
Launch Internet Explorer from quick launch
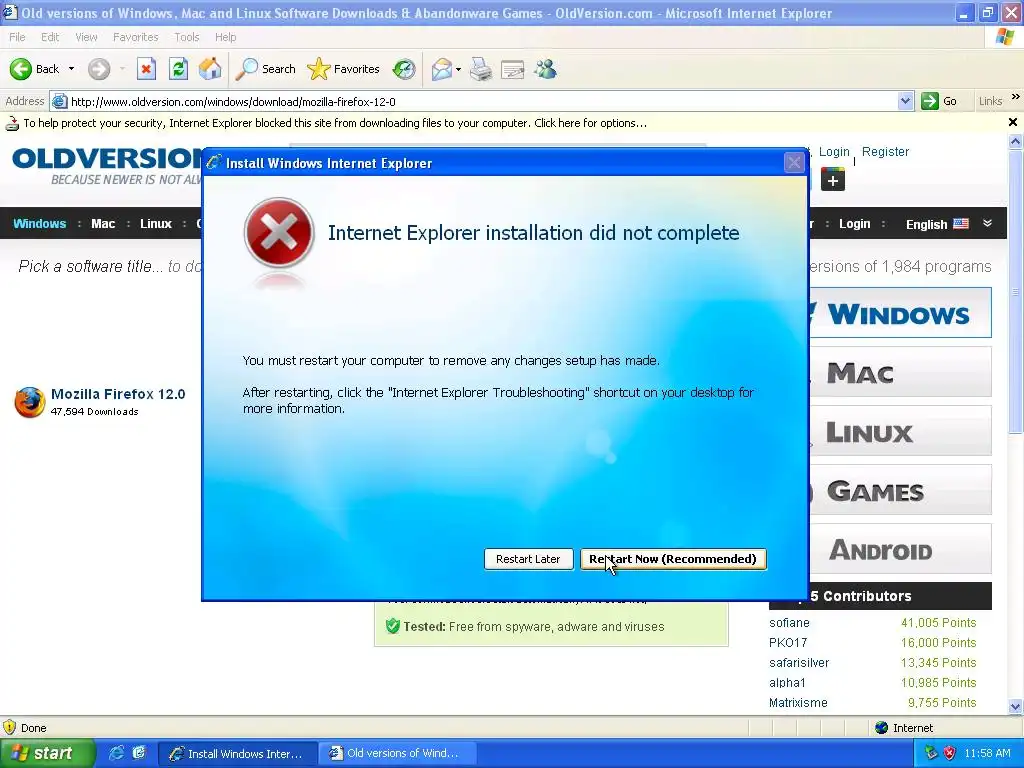point(116,753)
